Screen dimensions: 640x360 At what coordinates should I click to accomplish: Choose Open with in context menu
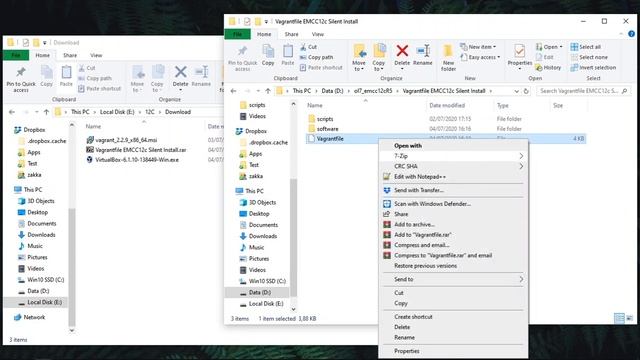(453, 146)
